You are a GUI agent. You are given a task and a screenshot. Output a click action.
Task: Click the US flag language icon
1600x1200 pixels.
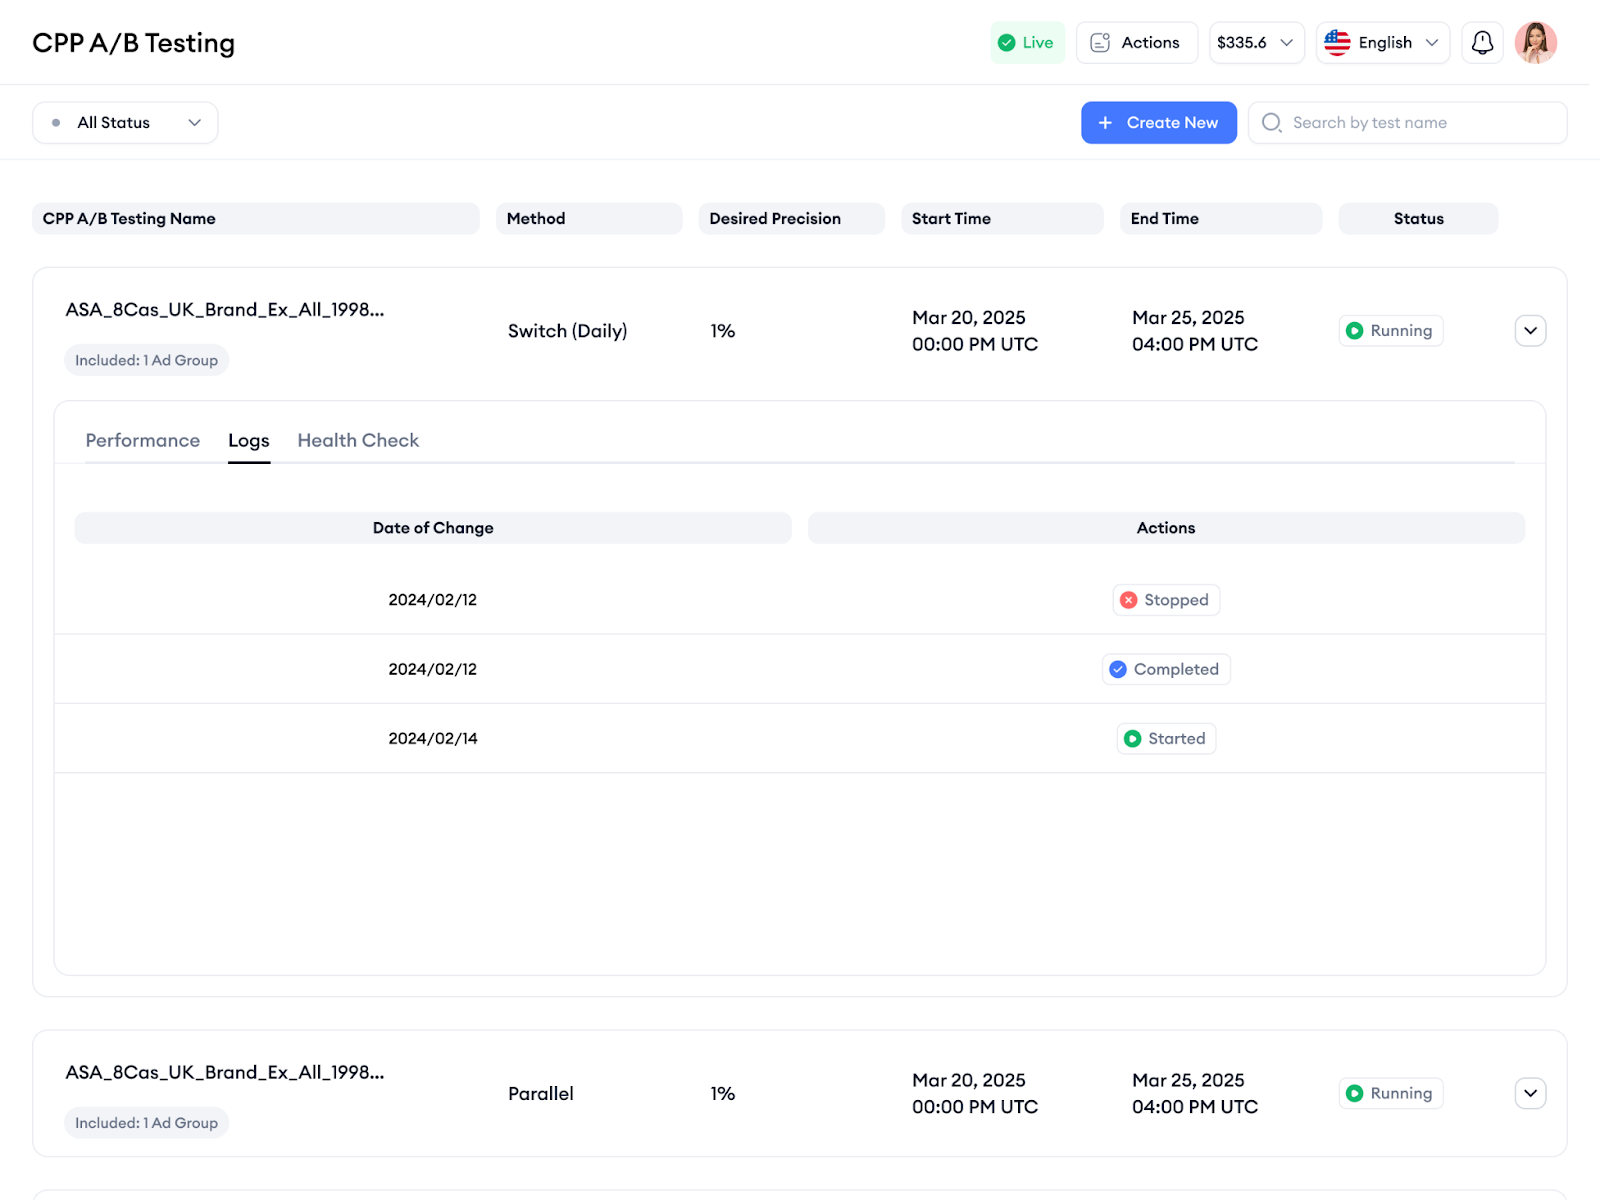tap(1337, 43)
